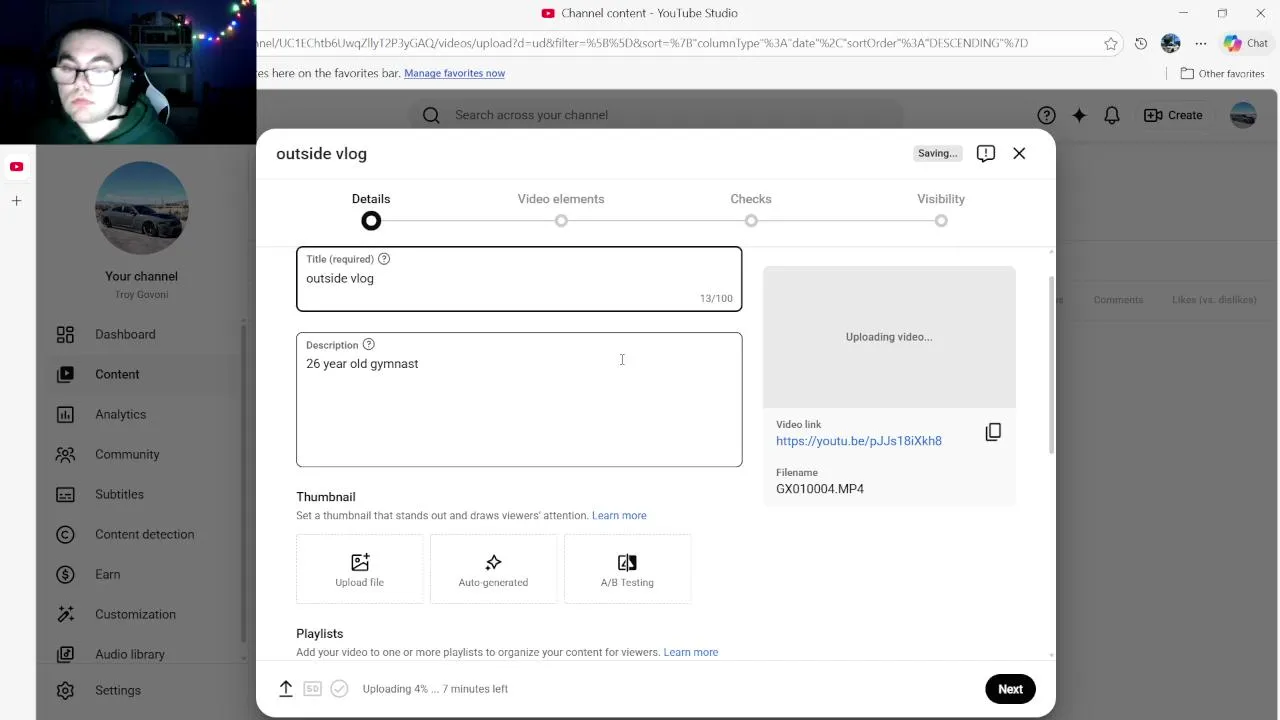This screenshot has height=720, width=1280.
Task: Click the Search across your channel field
Action: pos(657,115)
